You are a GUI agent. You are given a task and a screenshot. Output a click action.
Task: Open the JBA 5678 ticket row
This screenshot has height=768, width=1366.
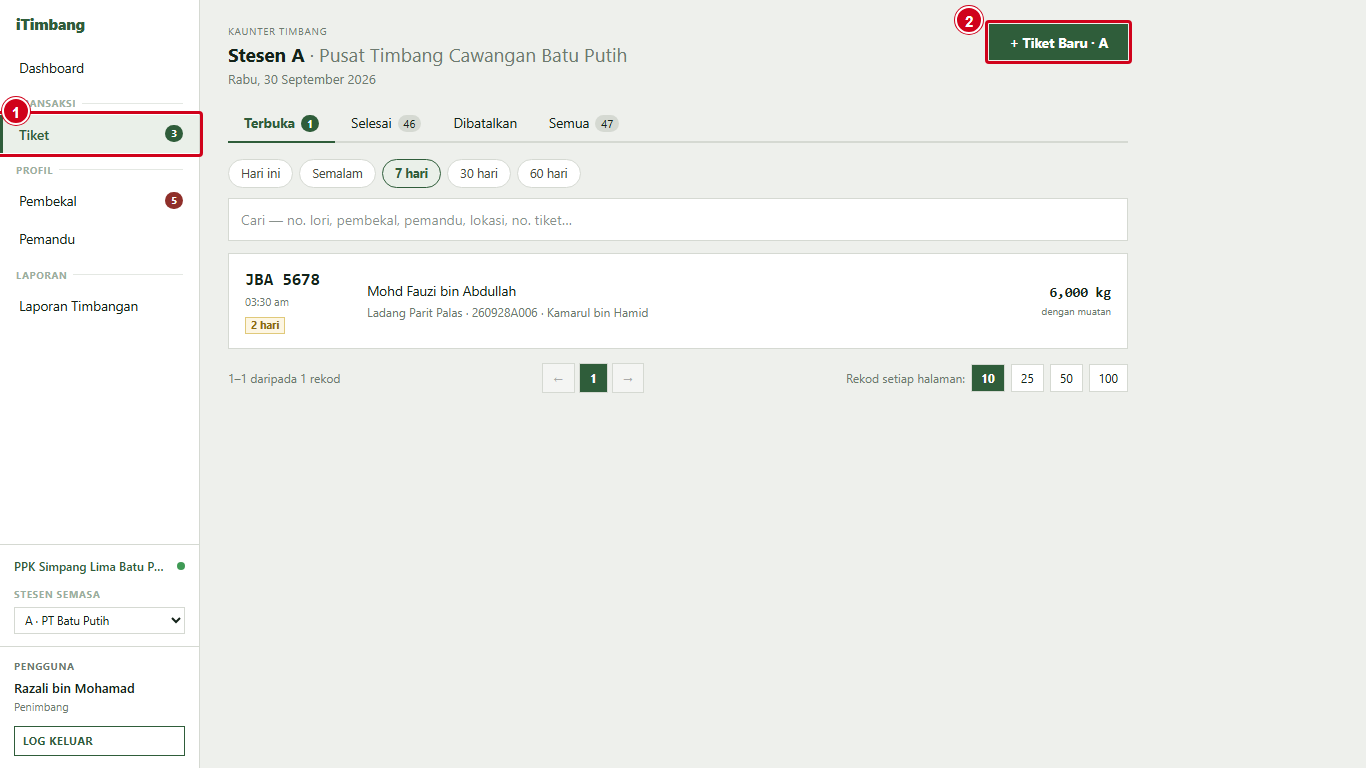(678, 301)
